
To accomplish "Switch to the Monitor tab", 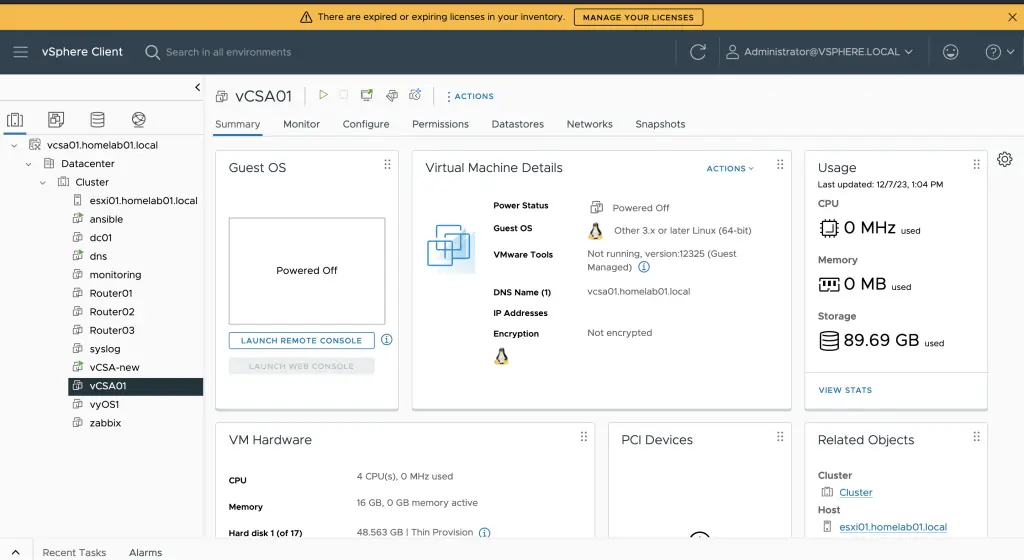I will tap(301, 124).
